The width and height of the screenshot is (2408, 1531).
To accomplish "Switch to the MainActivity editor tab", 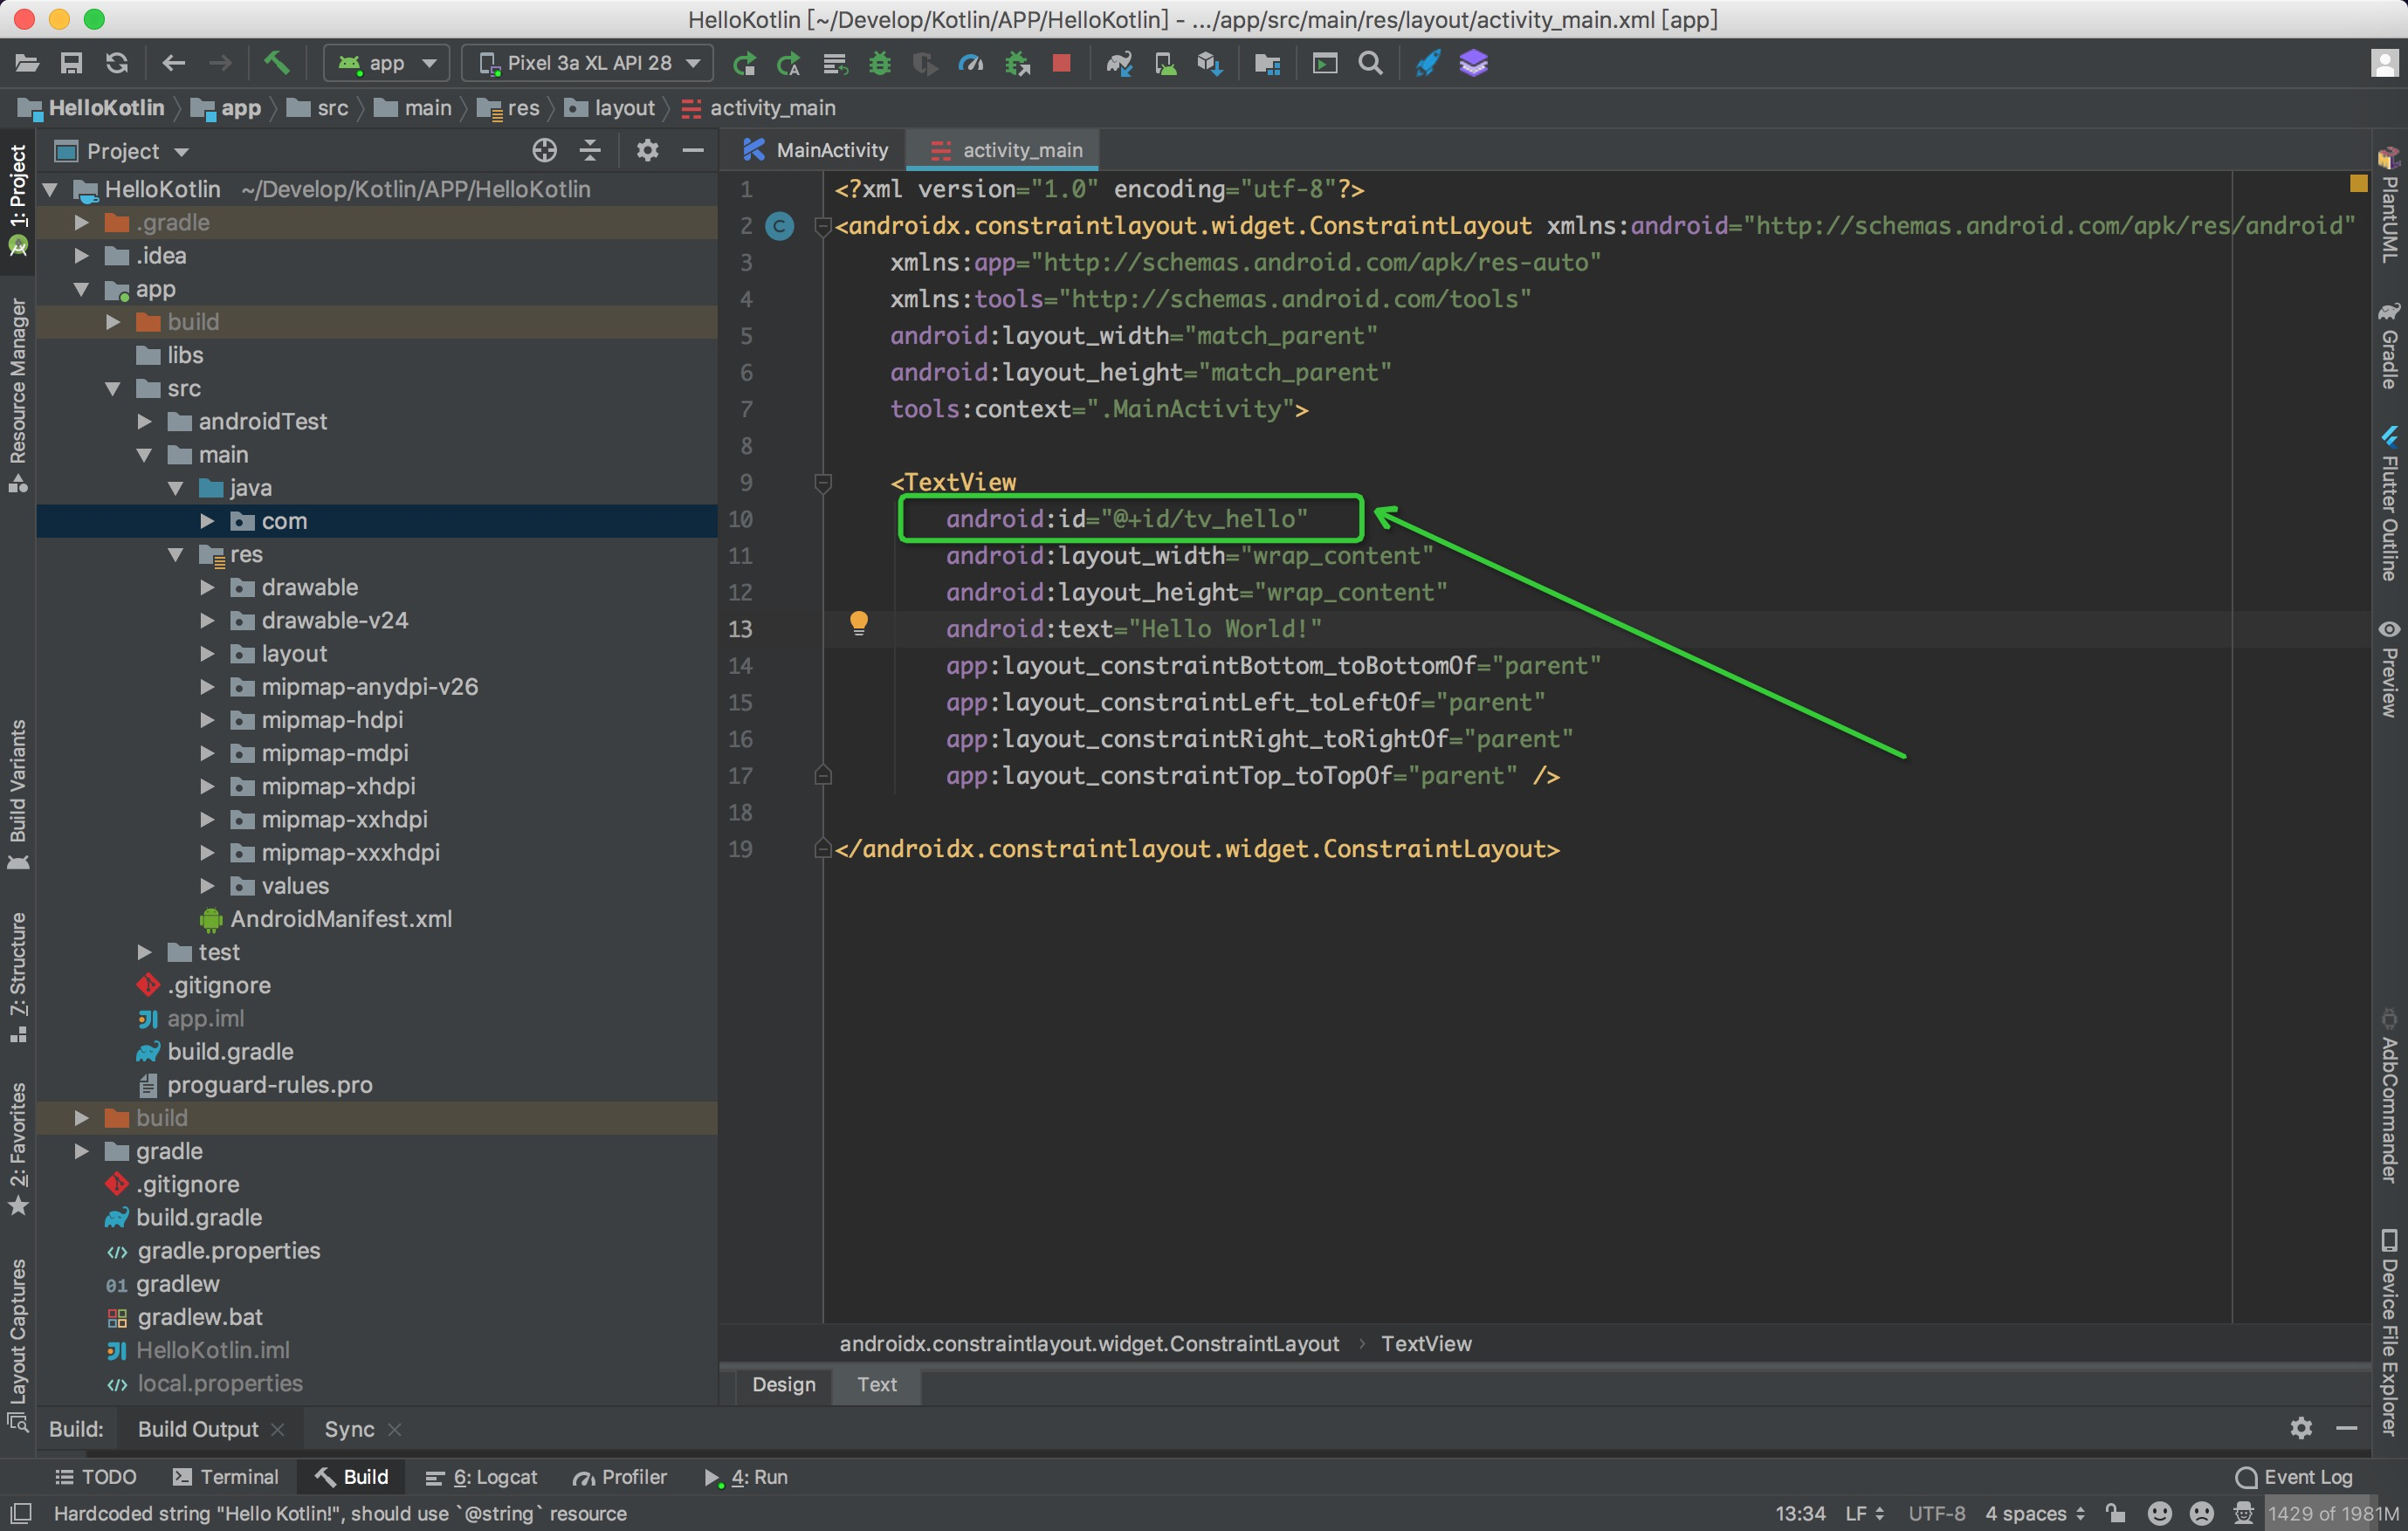I will 816,150.
